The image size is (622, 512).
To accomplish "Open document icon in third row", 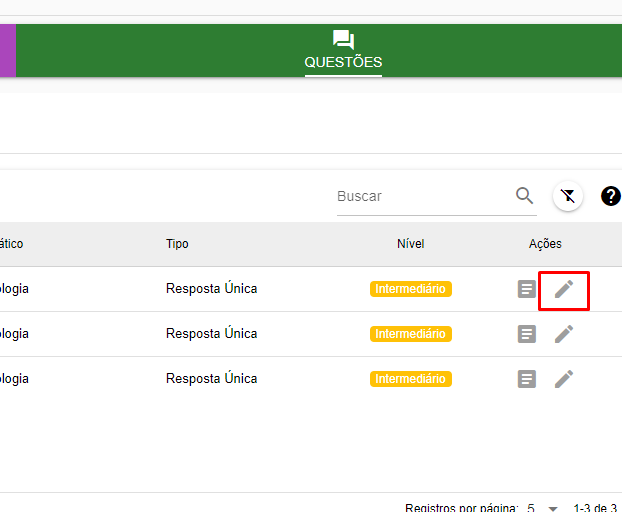I will (x=527, y=379).
